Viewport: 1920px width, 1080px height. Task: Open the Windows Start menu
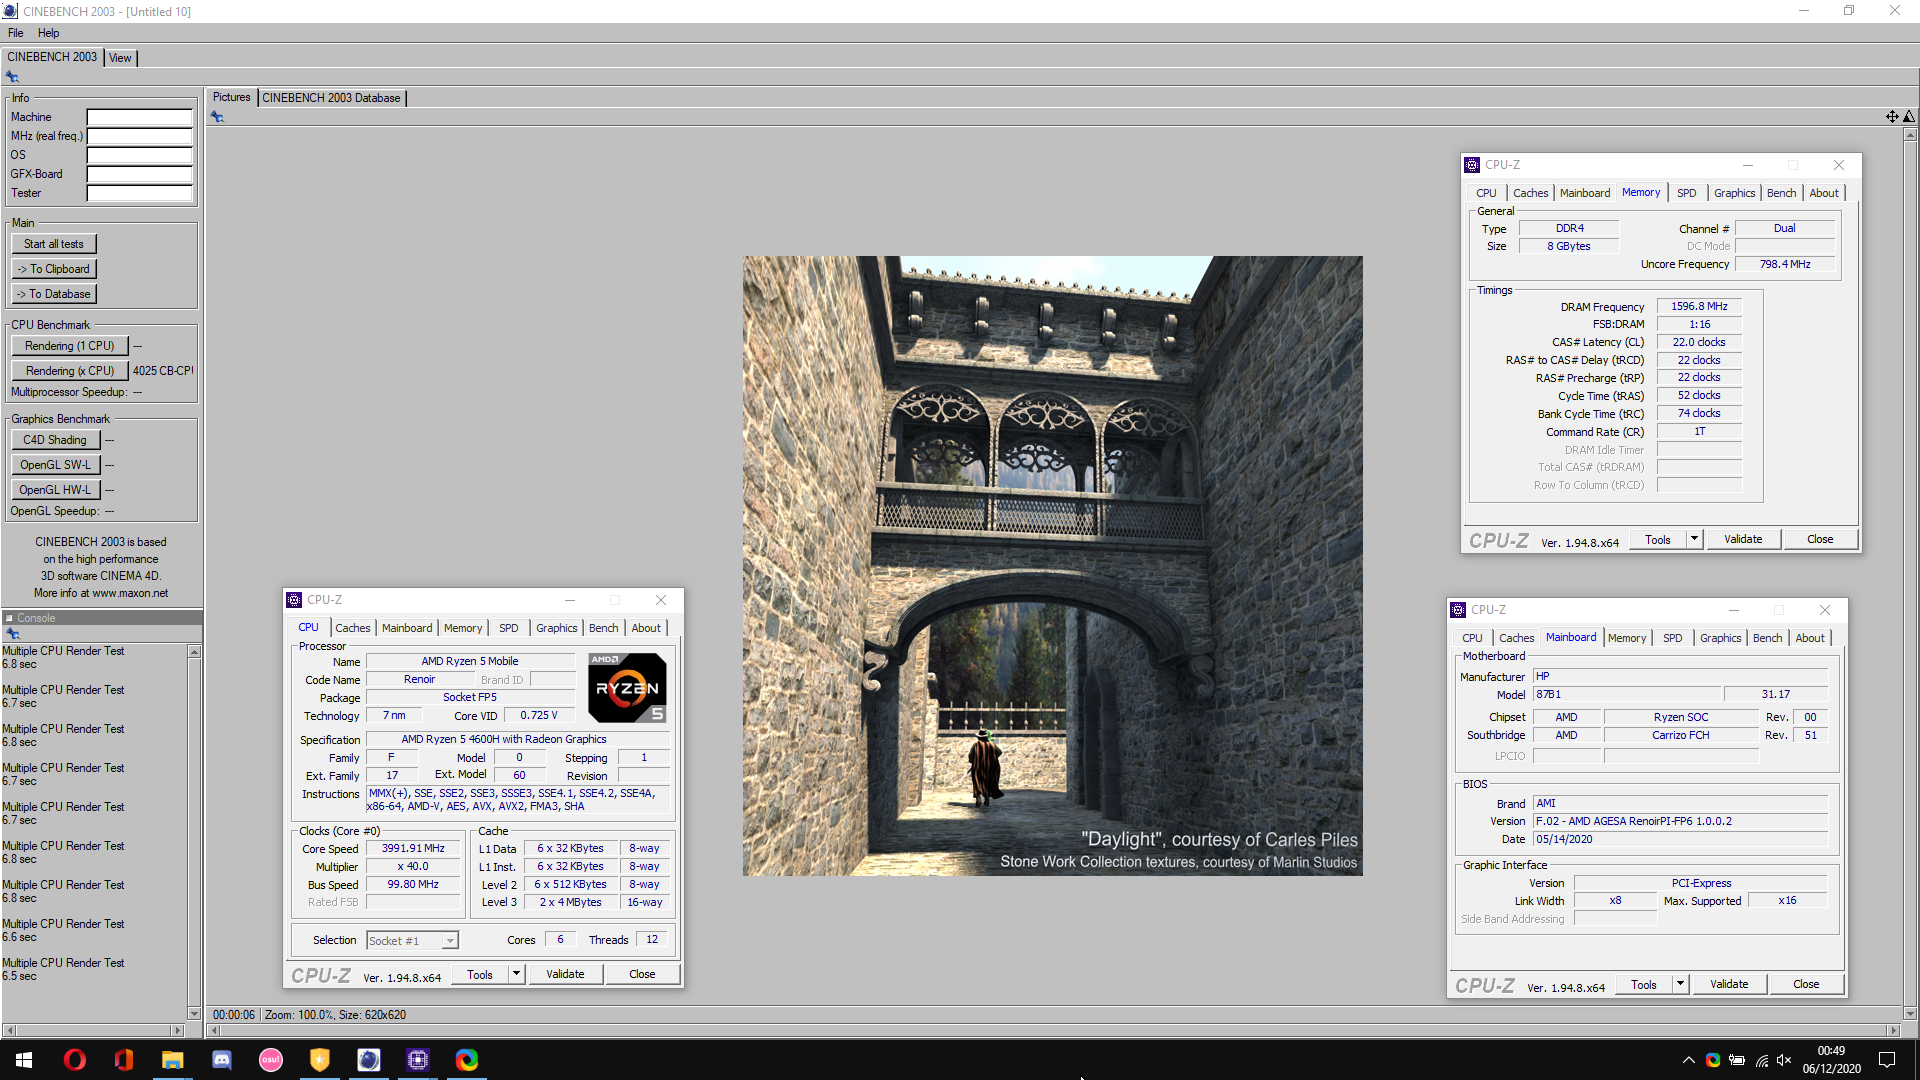[24, 1060]
